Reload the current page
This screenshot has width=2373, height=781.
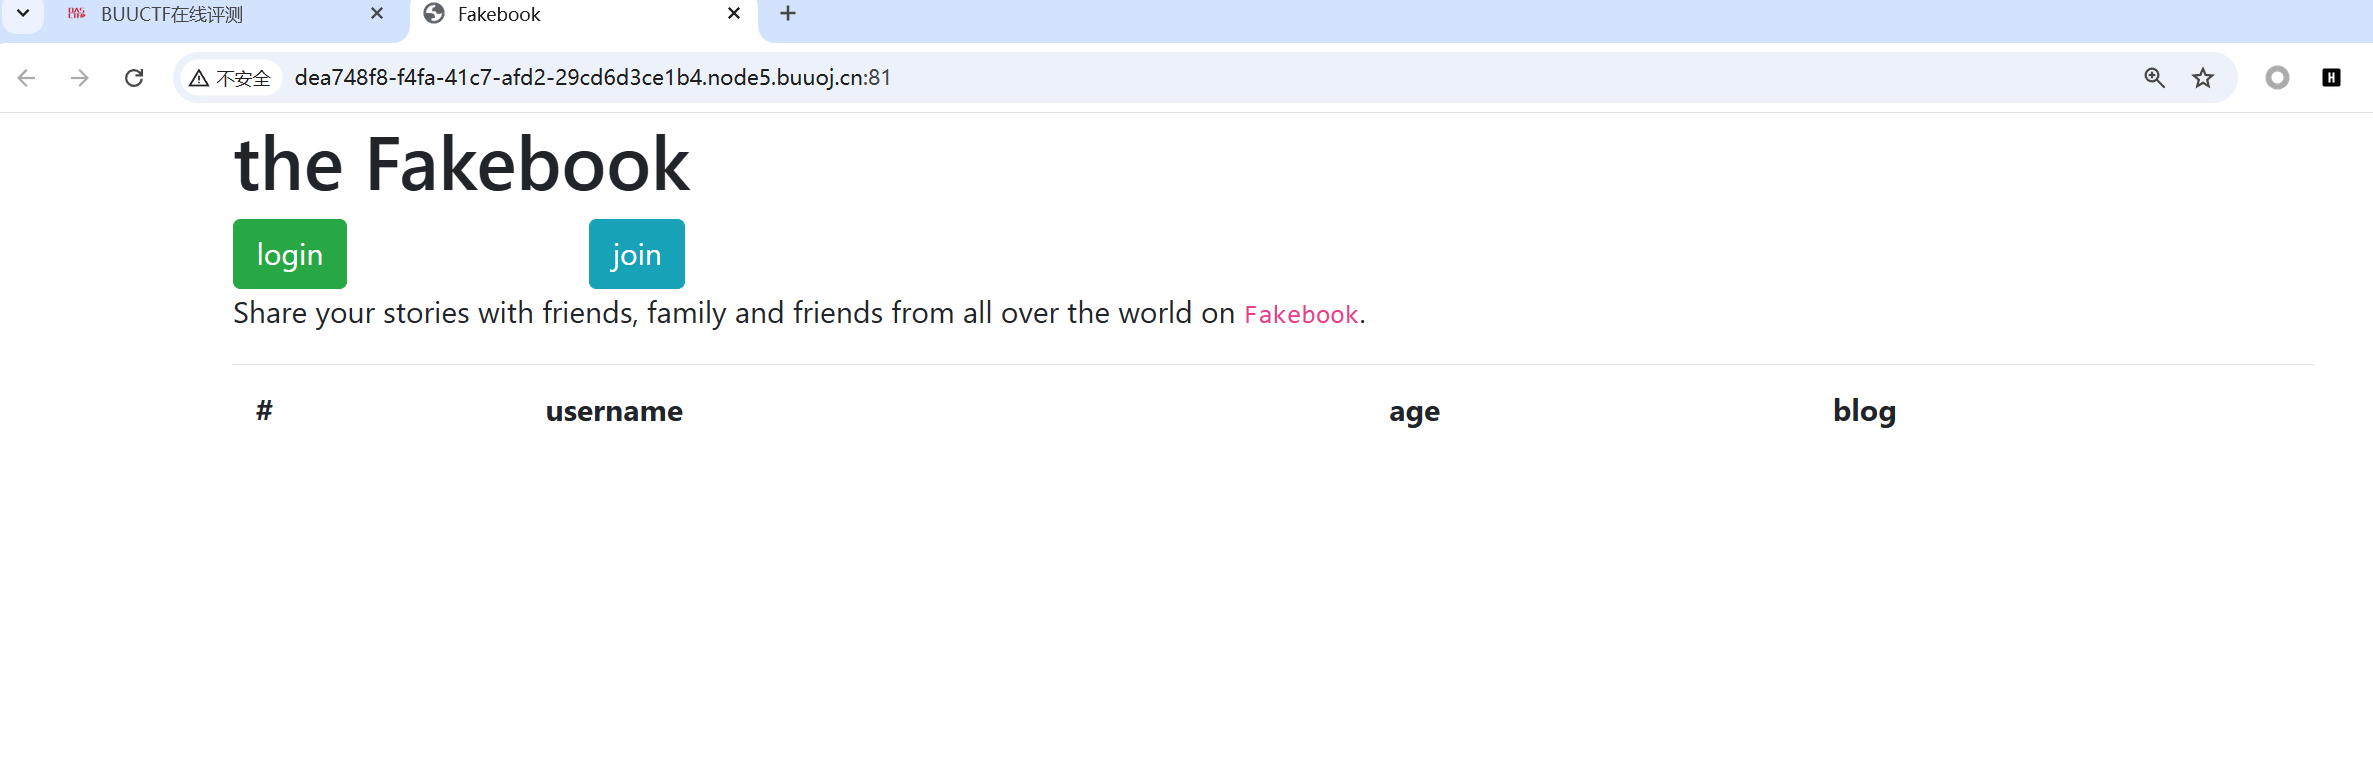click(x=134, y=78)
